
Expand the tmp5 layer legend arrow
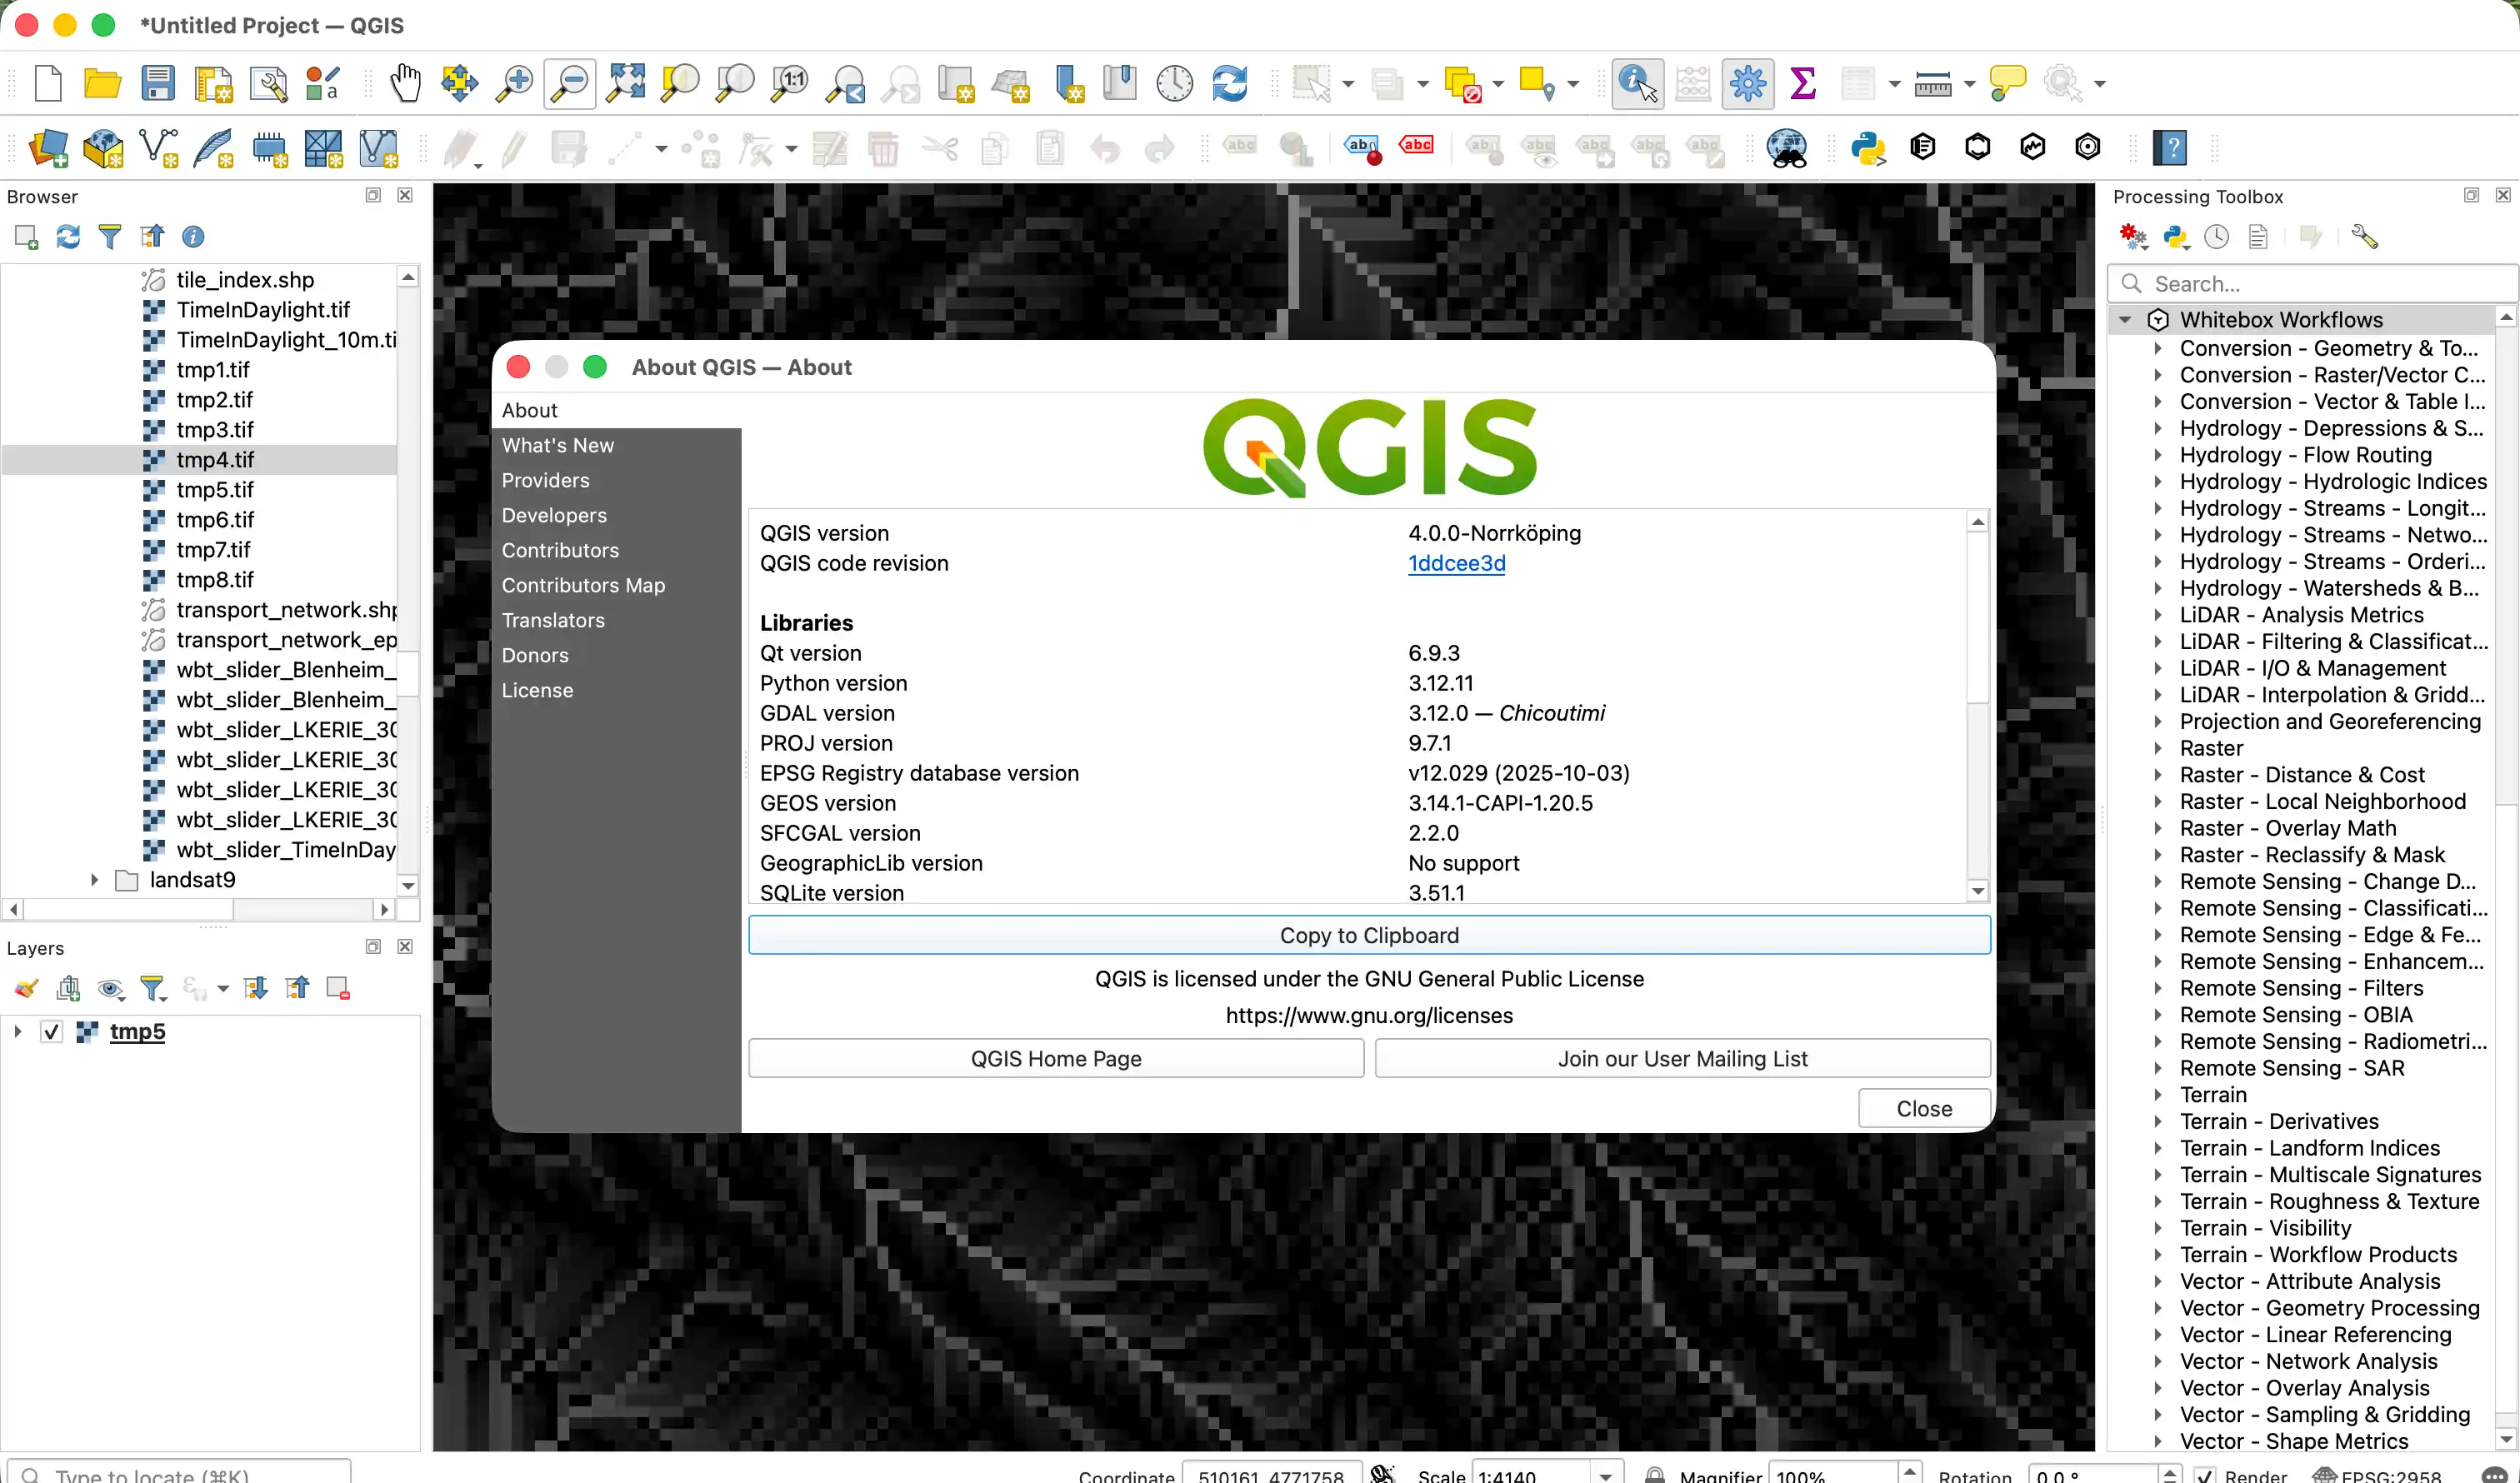17,1031
